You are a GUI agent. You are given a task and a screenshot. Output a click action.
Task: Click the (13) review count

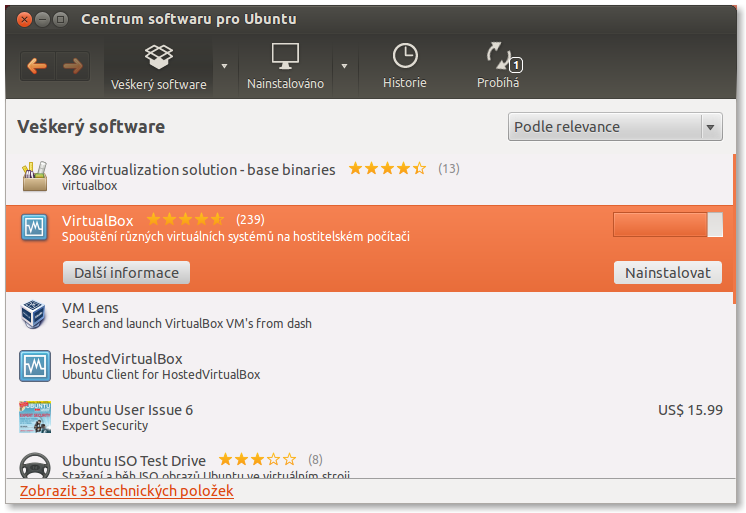pos(449,169)
